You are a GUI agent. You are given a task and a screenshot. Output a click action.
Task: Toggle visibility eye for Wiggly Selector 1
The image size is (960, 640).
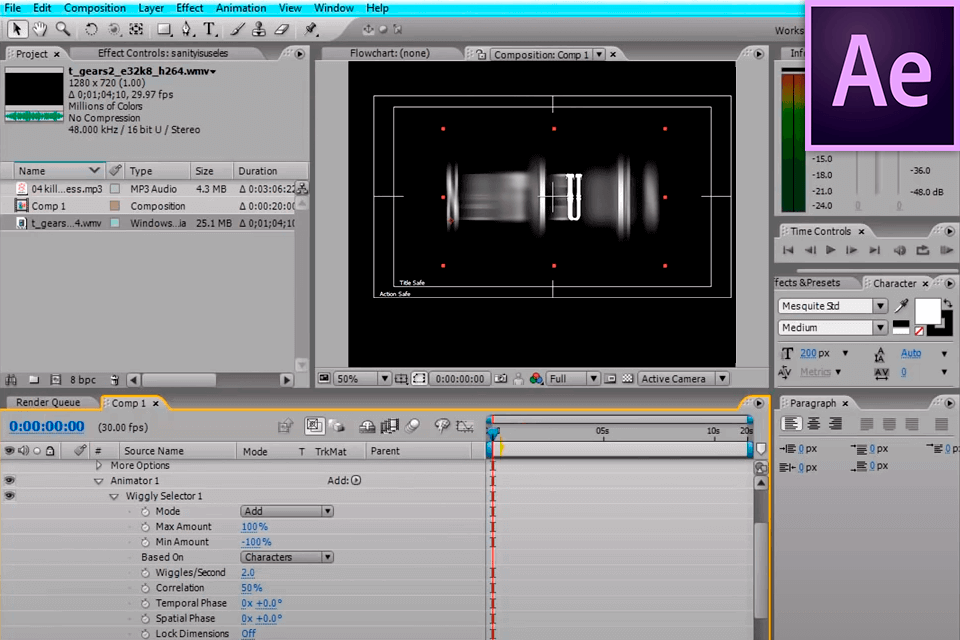tap(10, 496)
